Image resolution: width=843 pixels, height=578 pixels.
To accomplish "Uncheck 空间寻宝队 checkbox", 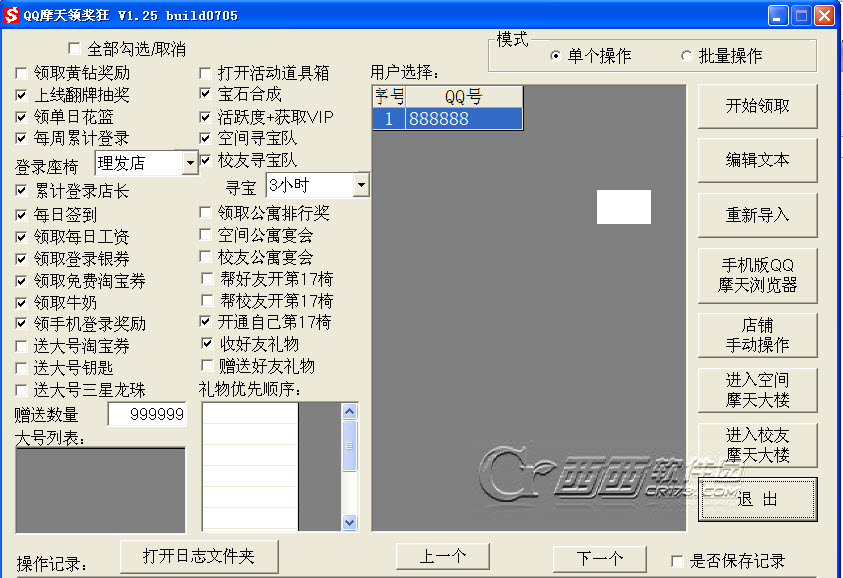I will (x=205, y=138).
